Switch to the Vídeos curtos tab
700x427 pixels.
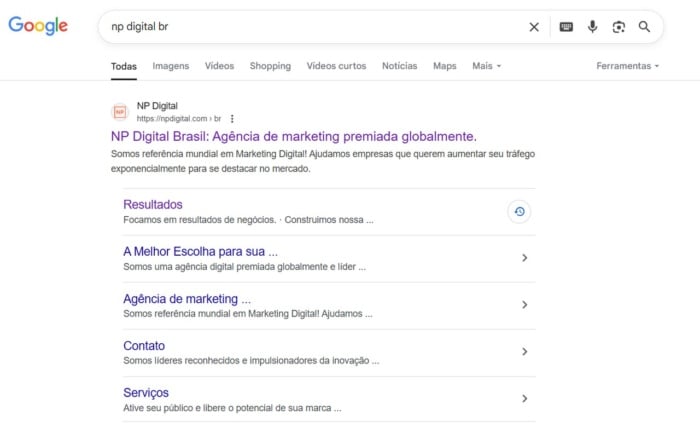(336, 66)
